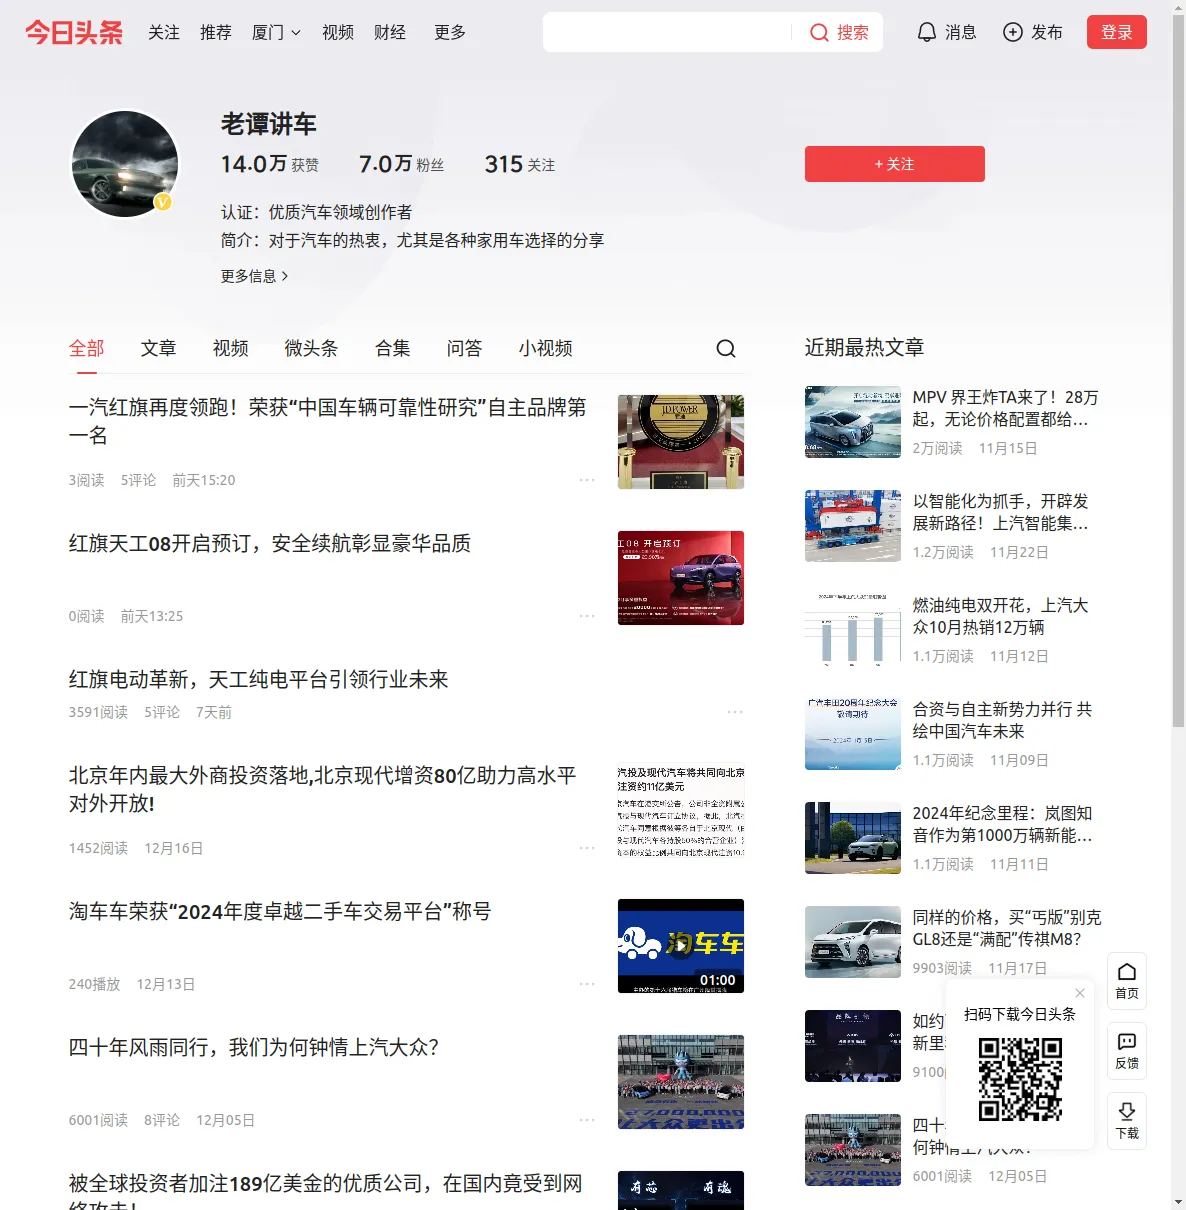Open hot thumbnail for MPV 界王炸 article
This screenshot has height=1210, width=1186.
click(x=853, y=422)
